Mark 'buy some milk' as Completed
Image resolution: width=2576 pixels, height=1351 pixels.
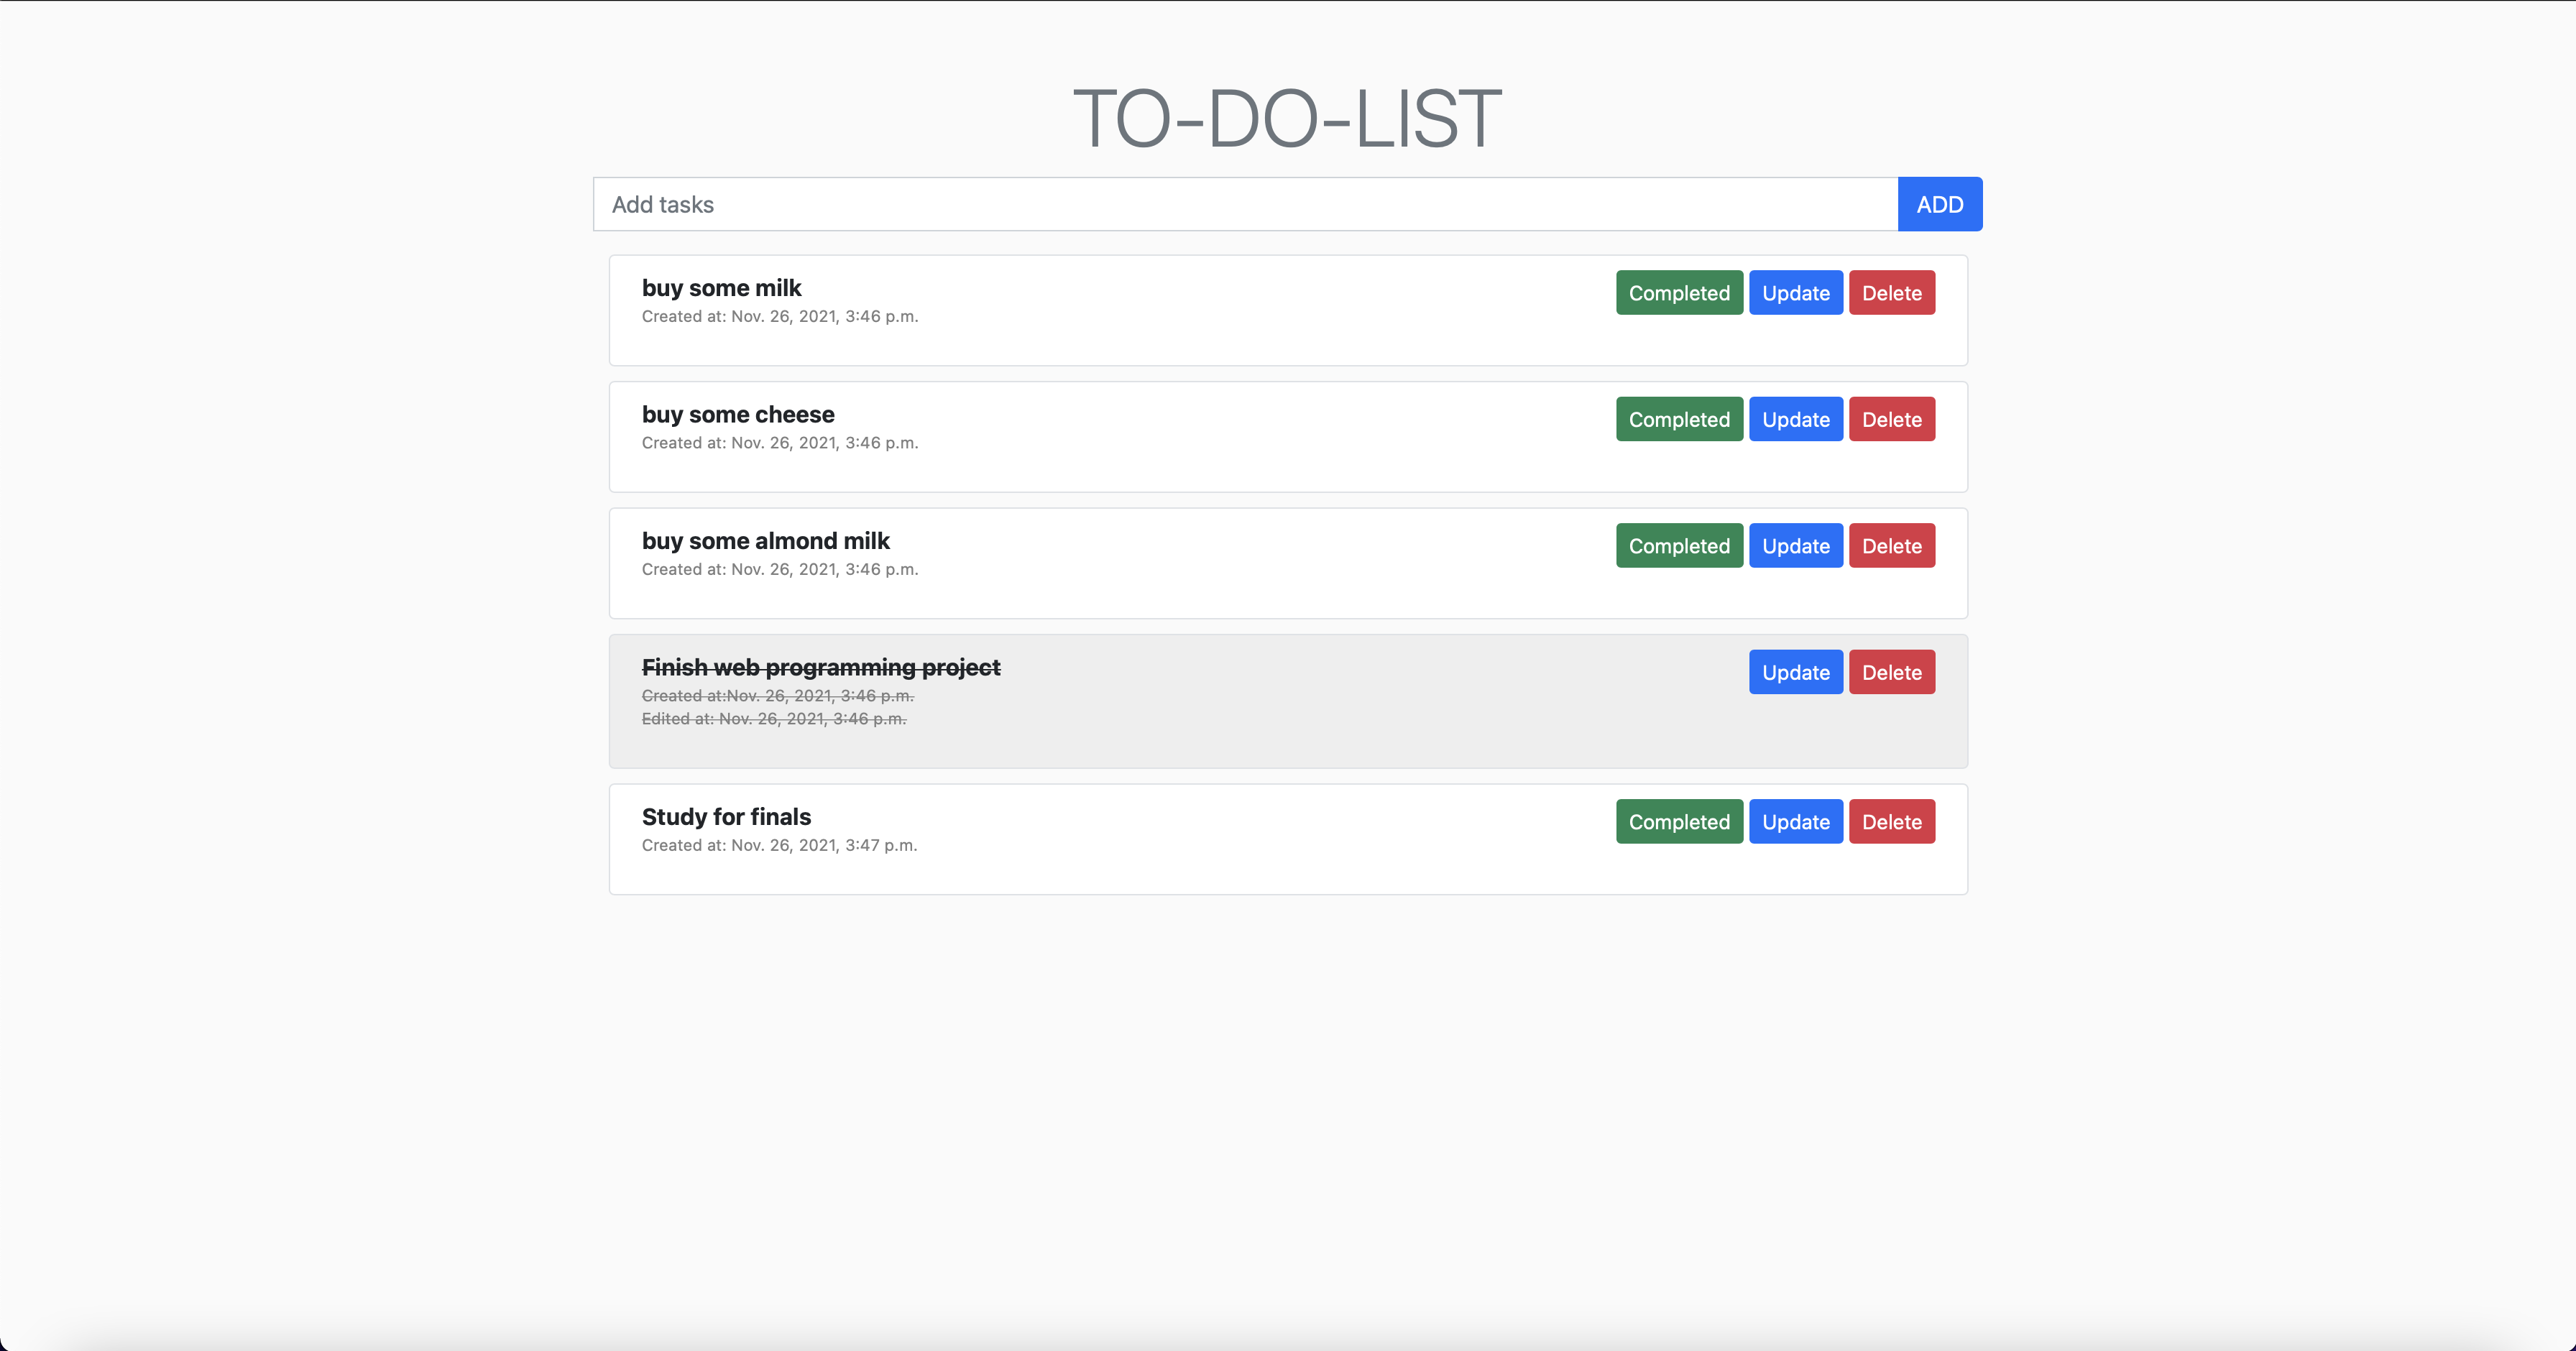pyautogui.click(x=1678, y=292)
